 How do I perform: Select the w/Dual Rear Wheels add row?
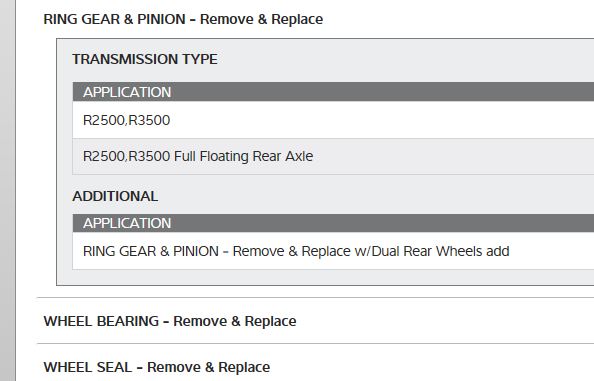click(333, 251)
